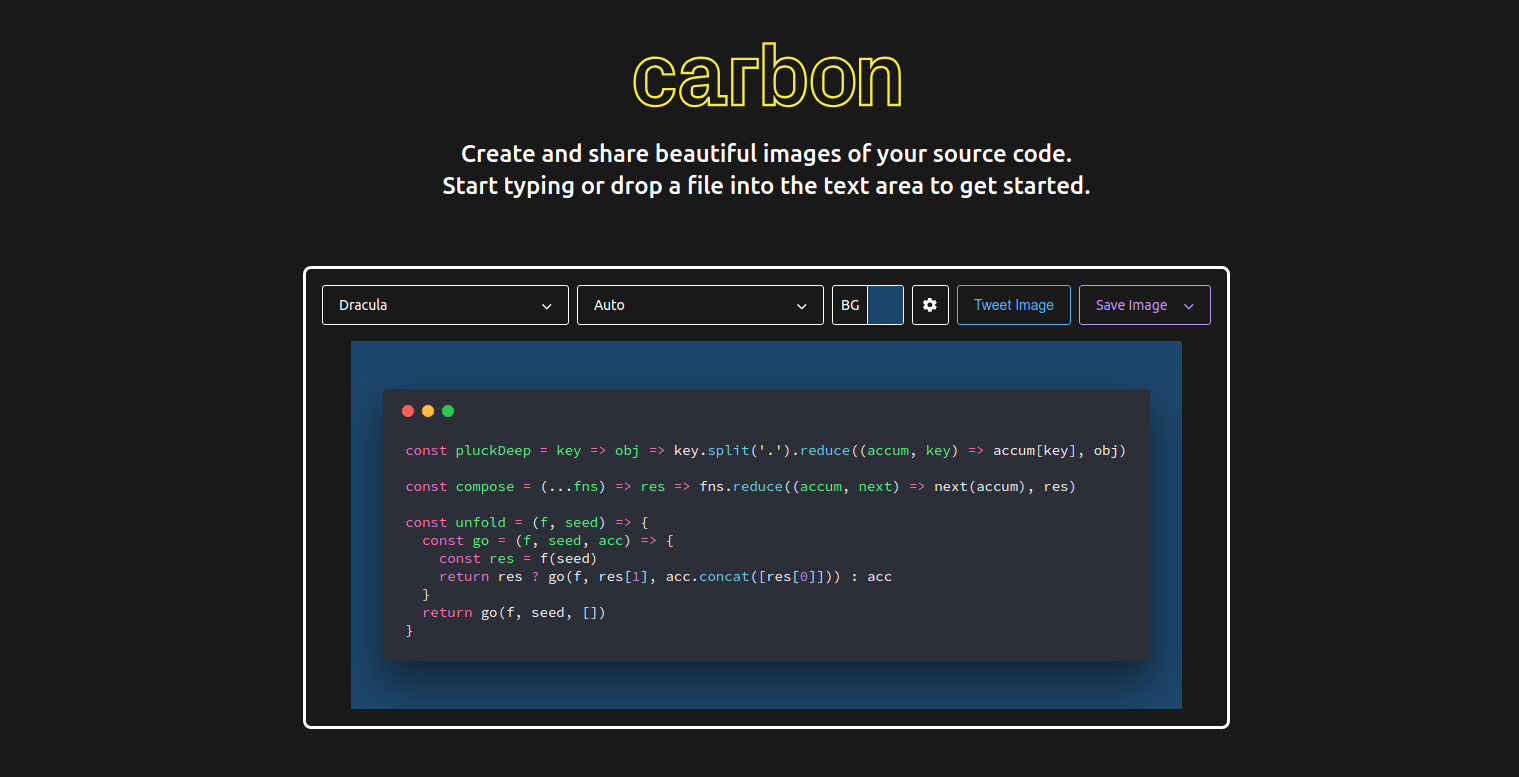Click the BG label in toolbar
The height and width of the screenshot is (777, 1519).
tap(850, 305)
